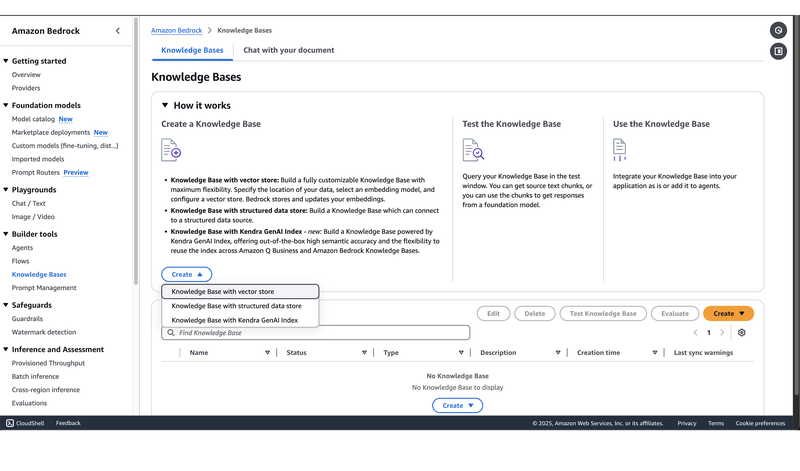Image resolution: width=800 pixels, height=471 pixels.
Task: Click the top-right circular help icon
Action: [778, 30]
